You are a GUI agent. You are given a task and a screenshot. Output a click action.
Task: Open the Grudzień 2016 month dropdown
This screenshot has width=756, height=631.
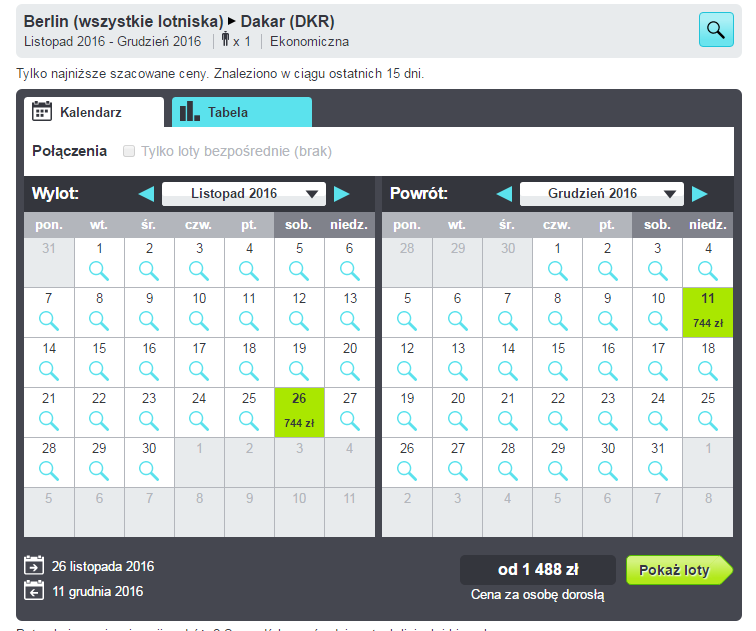pyautogui.click(x=602, y=194)
